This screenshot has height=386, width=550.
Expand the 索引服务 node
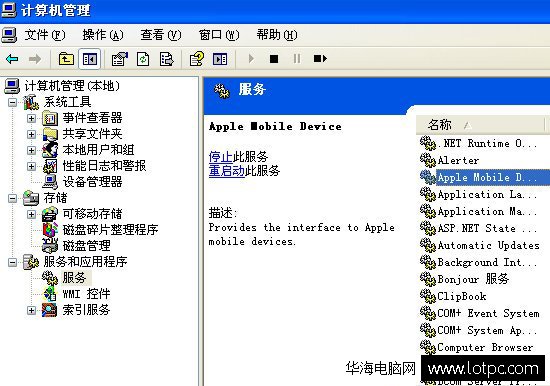(x=31, y=310)
